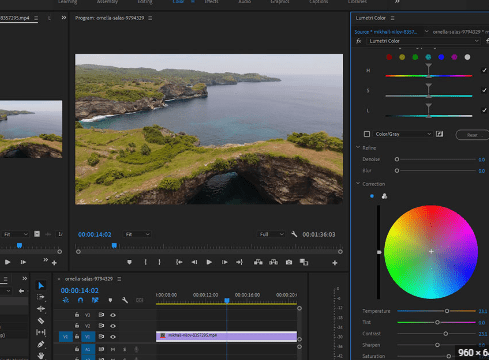Enable the Color/Gray mask checkbox
Image resolution: width=489 pixels, height=360 pixels.
[x=367, y=134]
